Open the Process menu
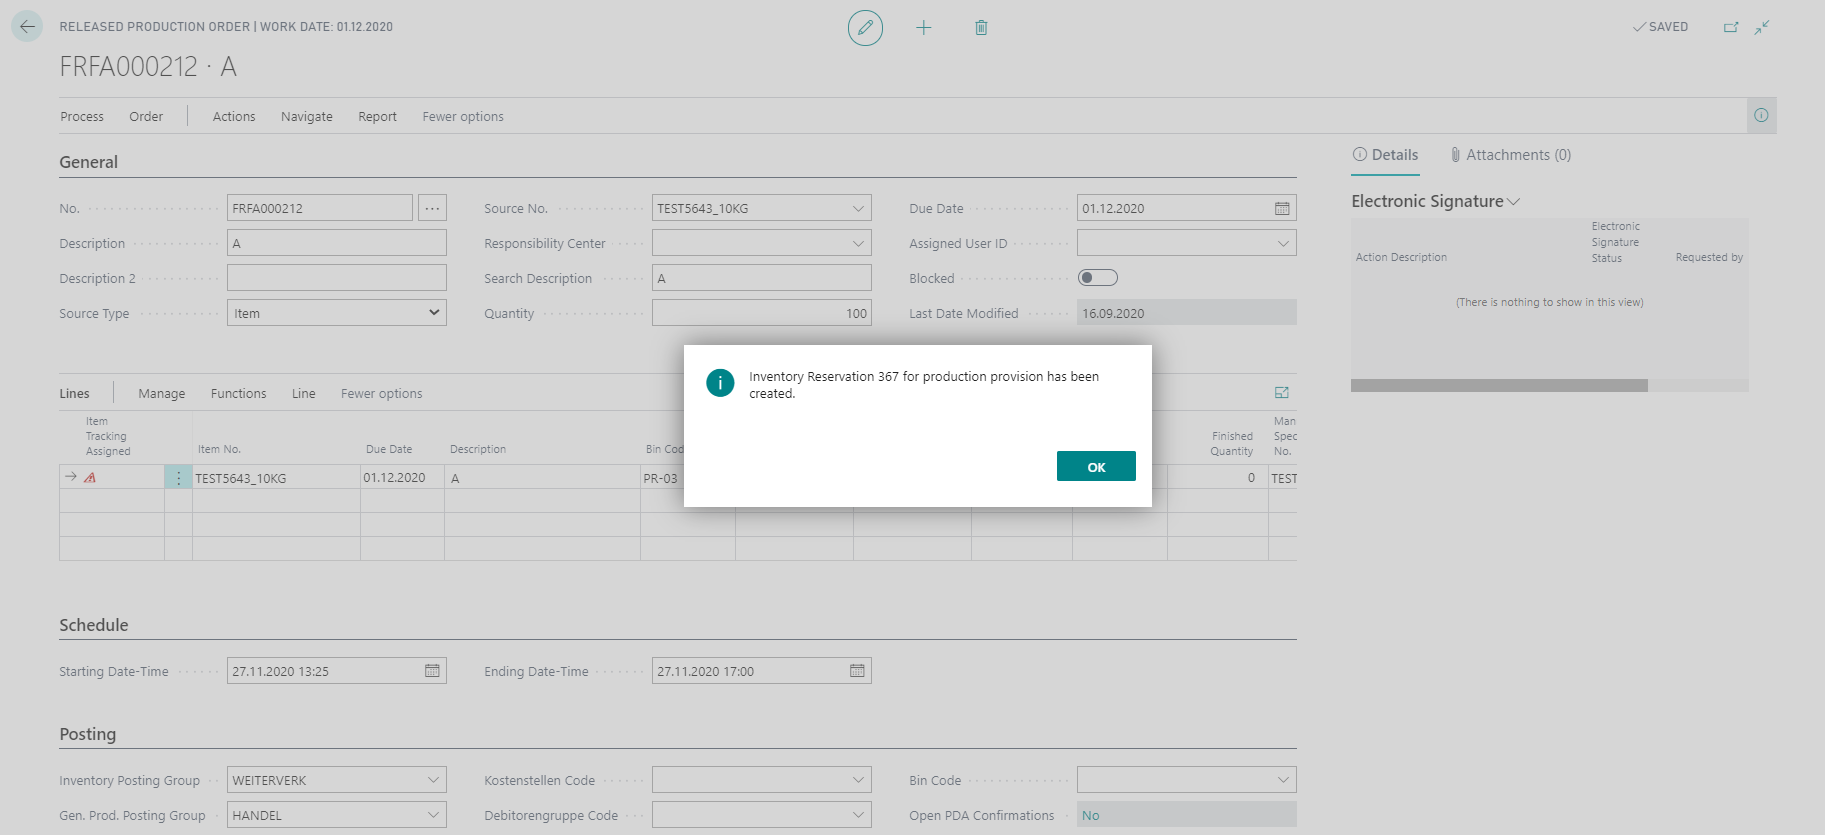1825x835 pixels. pyautogui.click(x=82, y=116)
